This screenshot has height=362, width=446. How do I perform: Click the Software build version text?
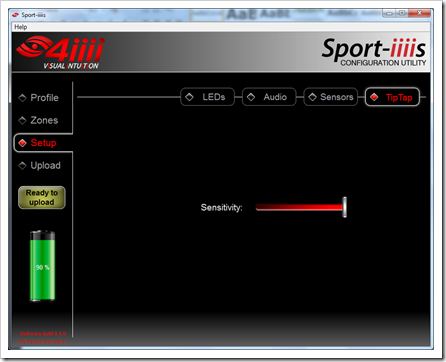42,333
